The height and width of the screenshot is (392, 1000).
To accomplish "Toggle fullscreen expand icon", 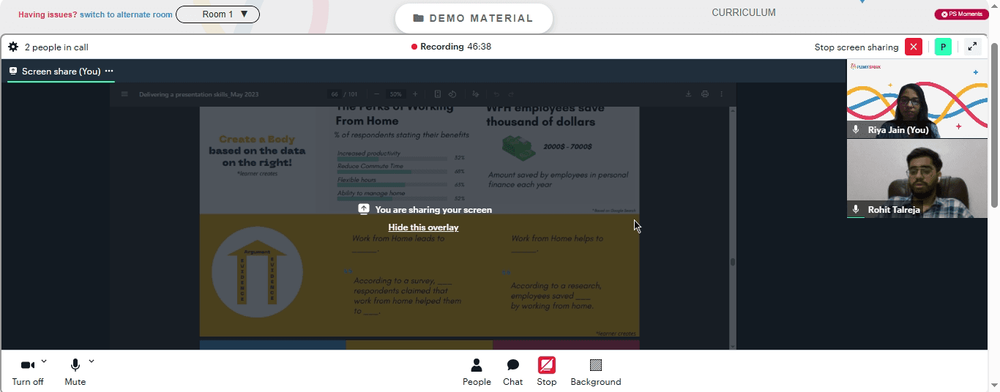I will [972, 47].
